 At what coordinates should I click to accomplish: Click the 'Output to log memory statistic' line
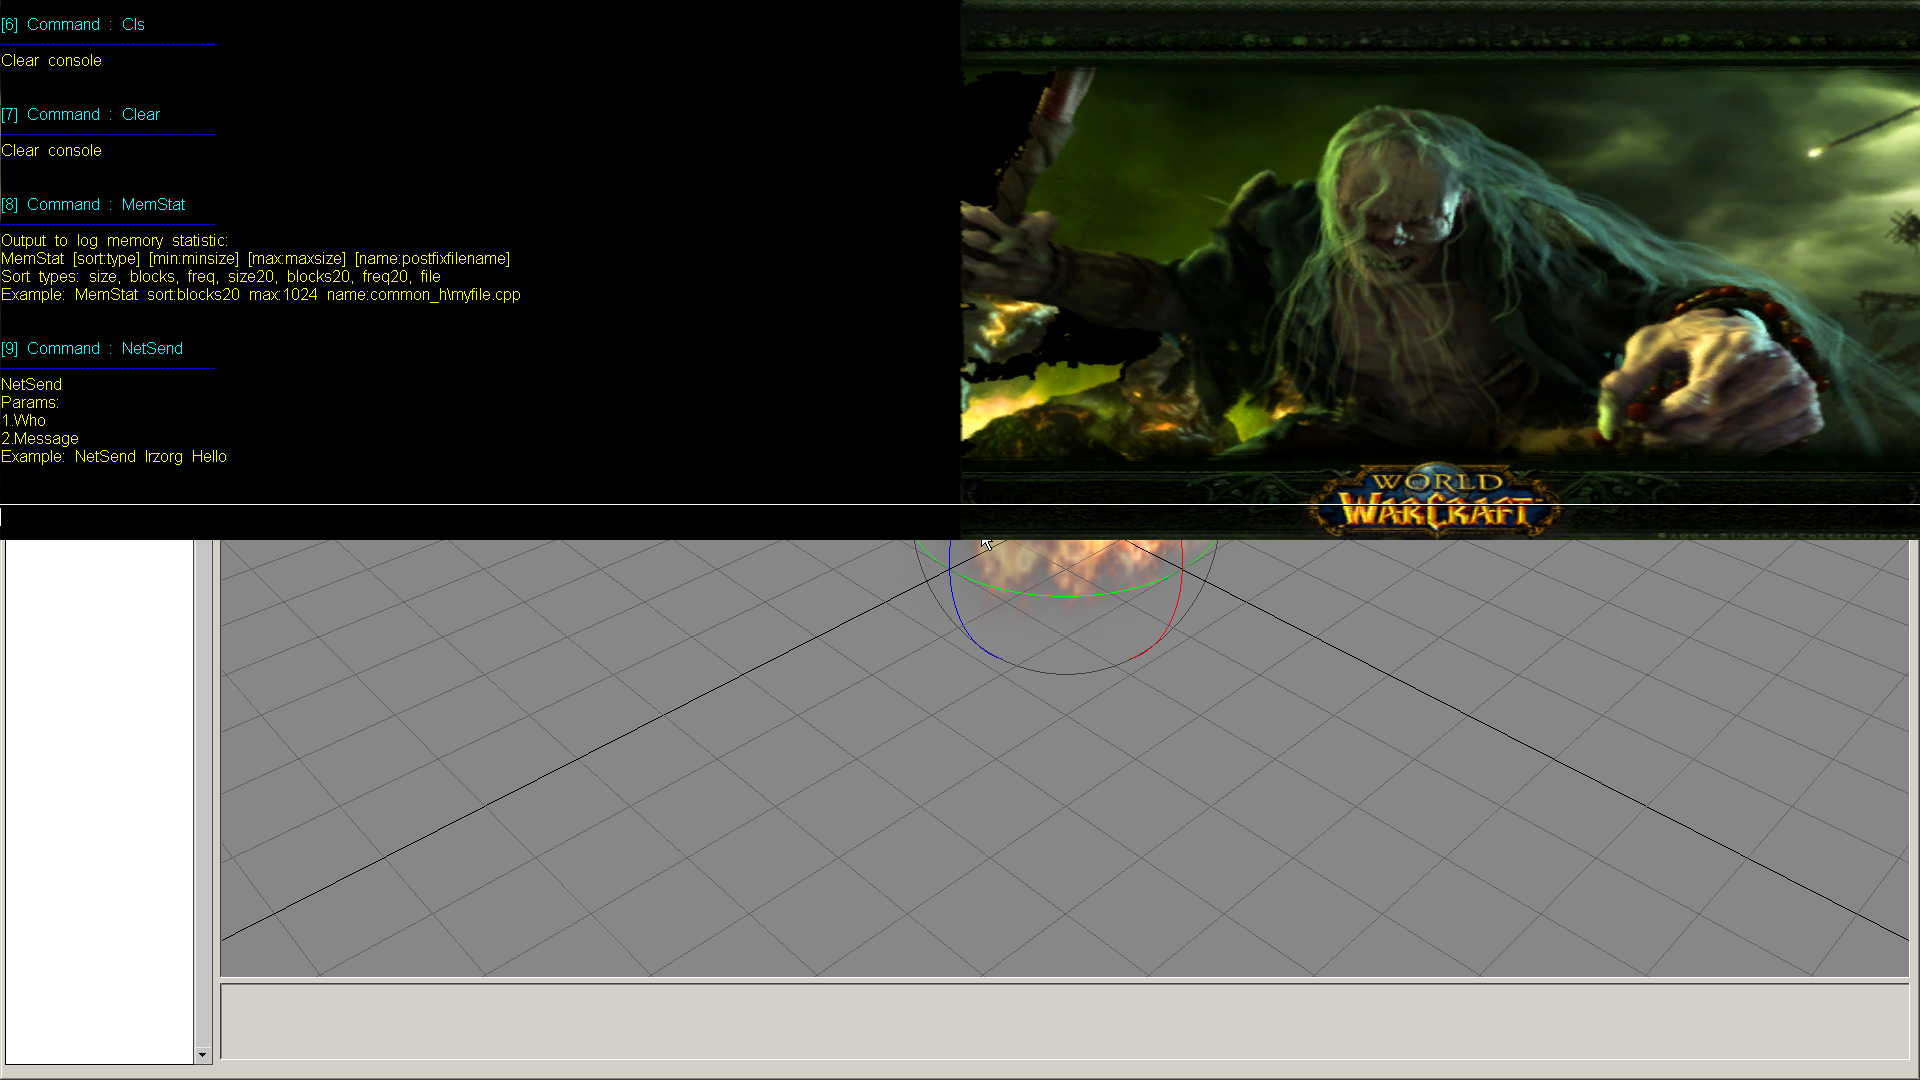tap(114, 241)
